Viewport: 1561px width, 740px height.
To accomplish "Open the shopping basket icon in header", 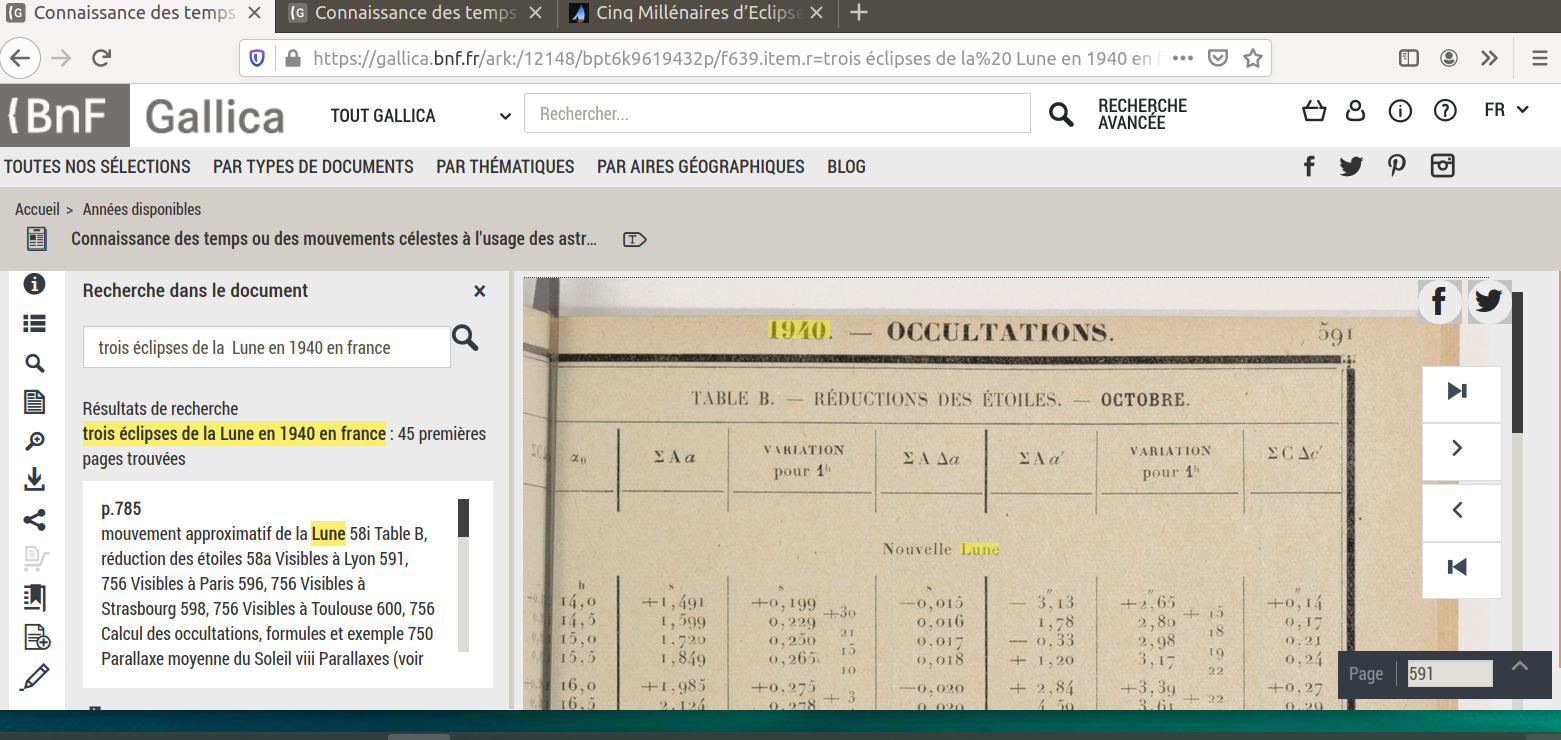I will click(x=1314, y=111).
